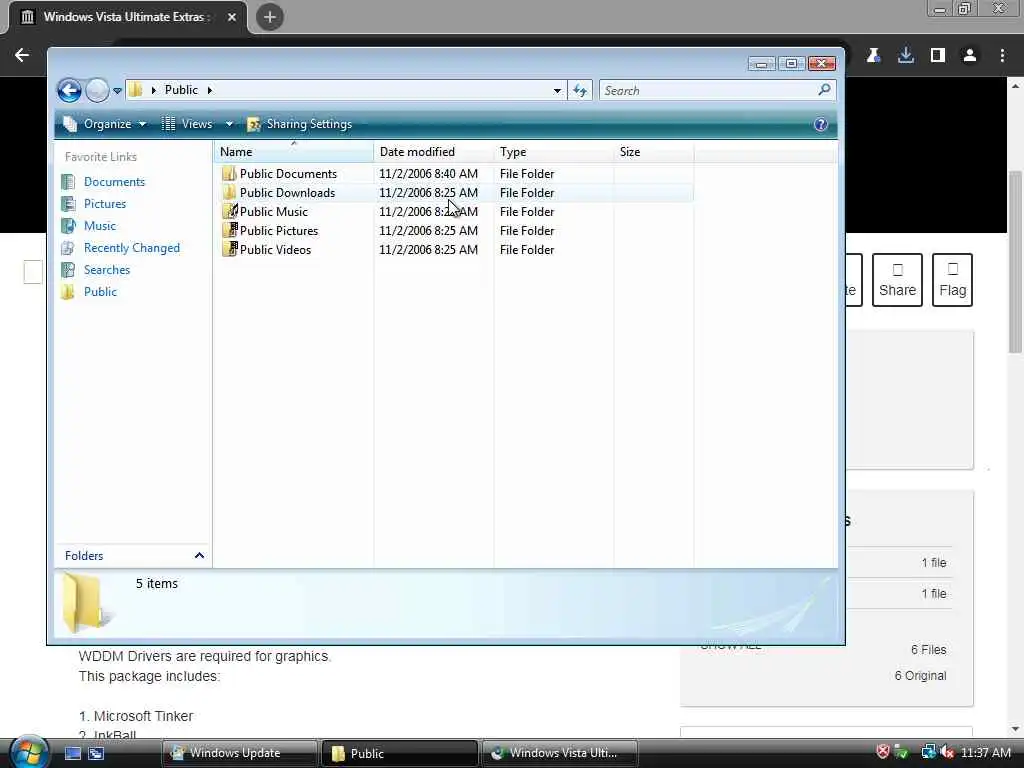Click the taskbar clock 11:37 AM
This screenshot has height=768, width=1024.
[x=986, y=752]
